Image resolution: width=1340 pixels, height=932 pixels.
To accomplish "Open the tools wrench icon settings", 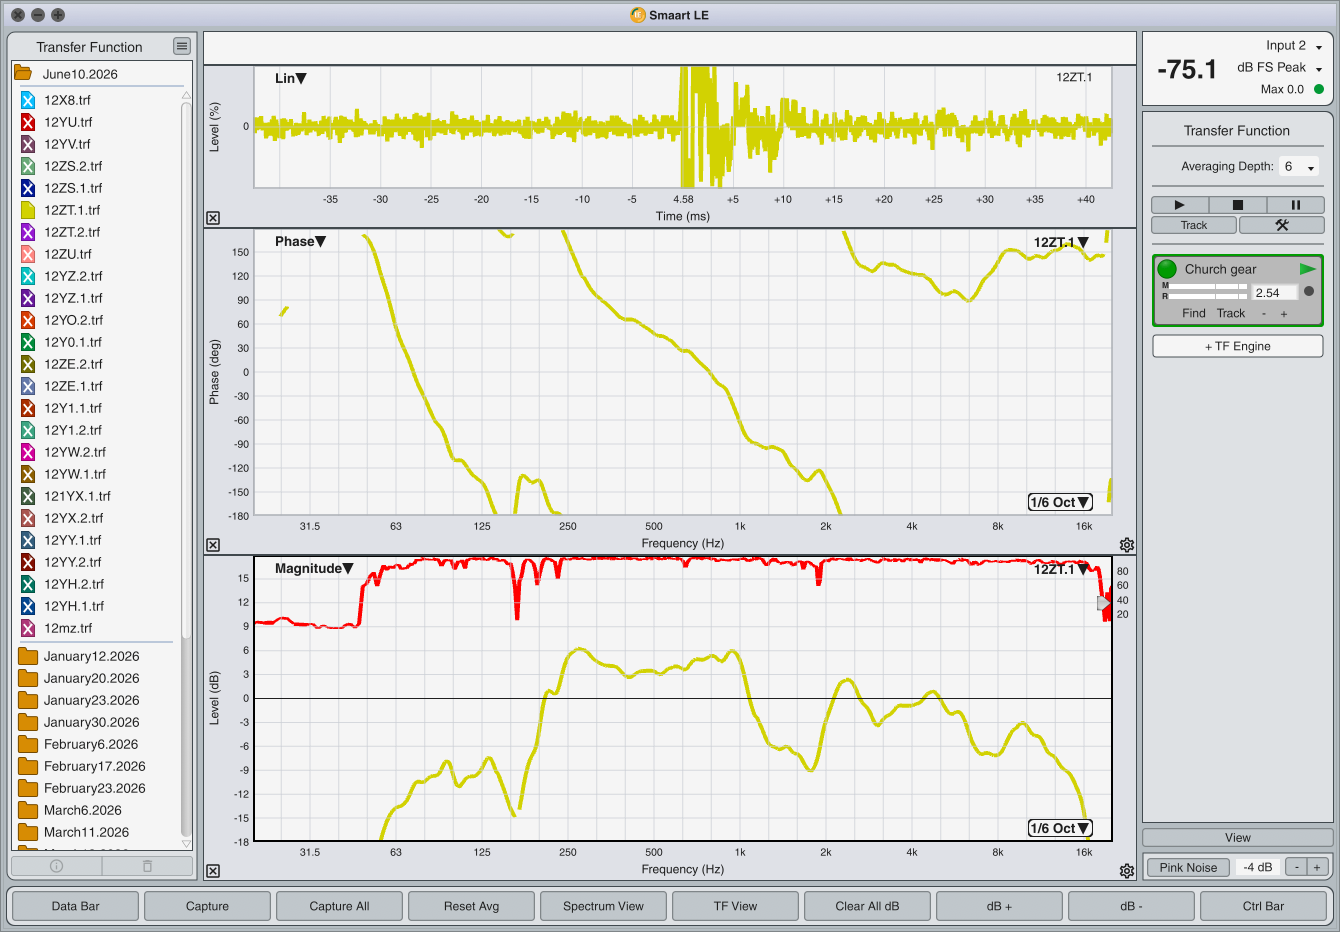I will (1282, 225).
